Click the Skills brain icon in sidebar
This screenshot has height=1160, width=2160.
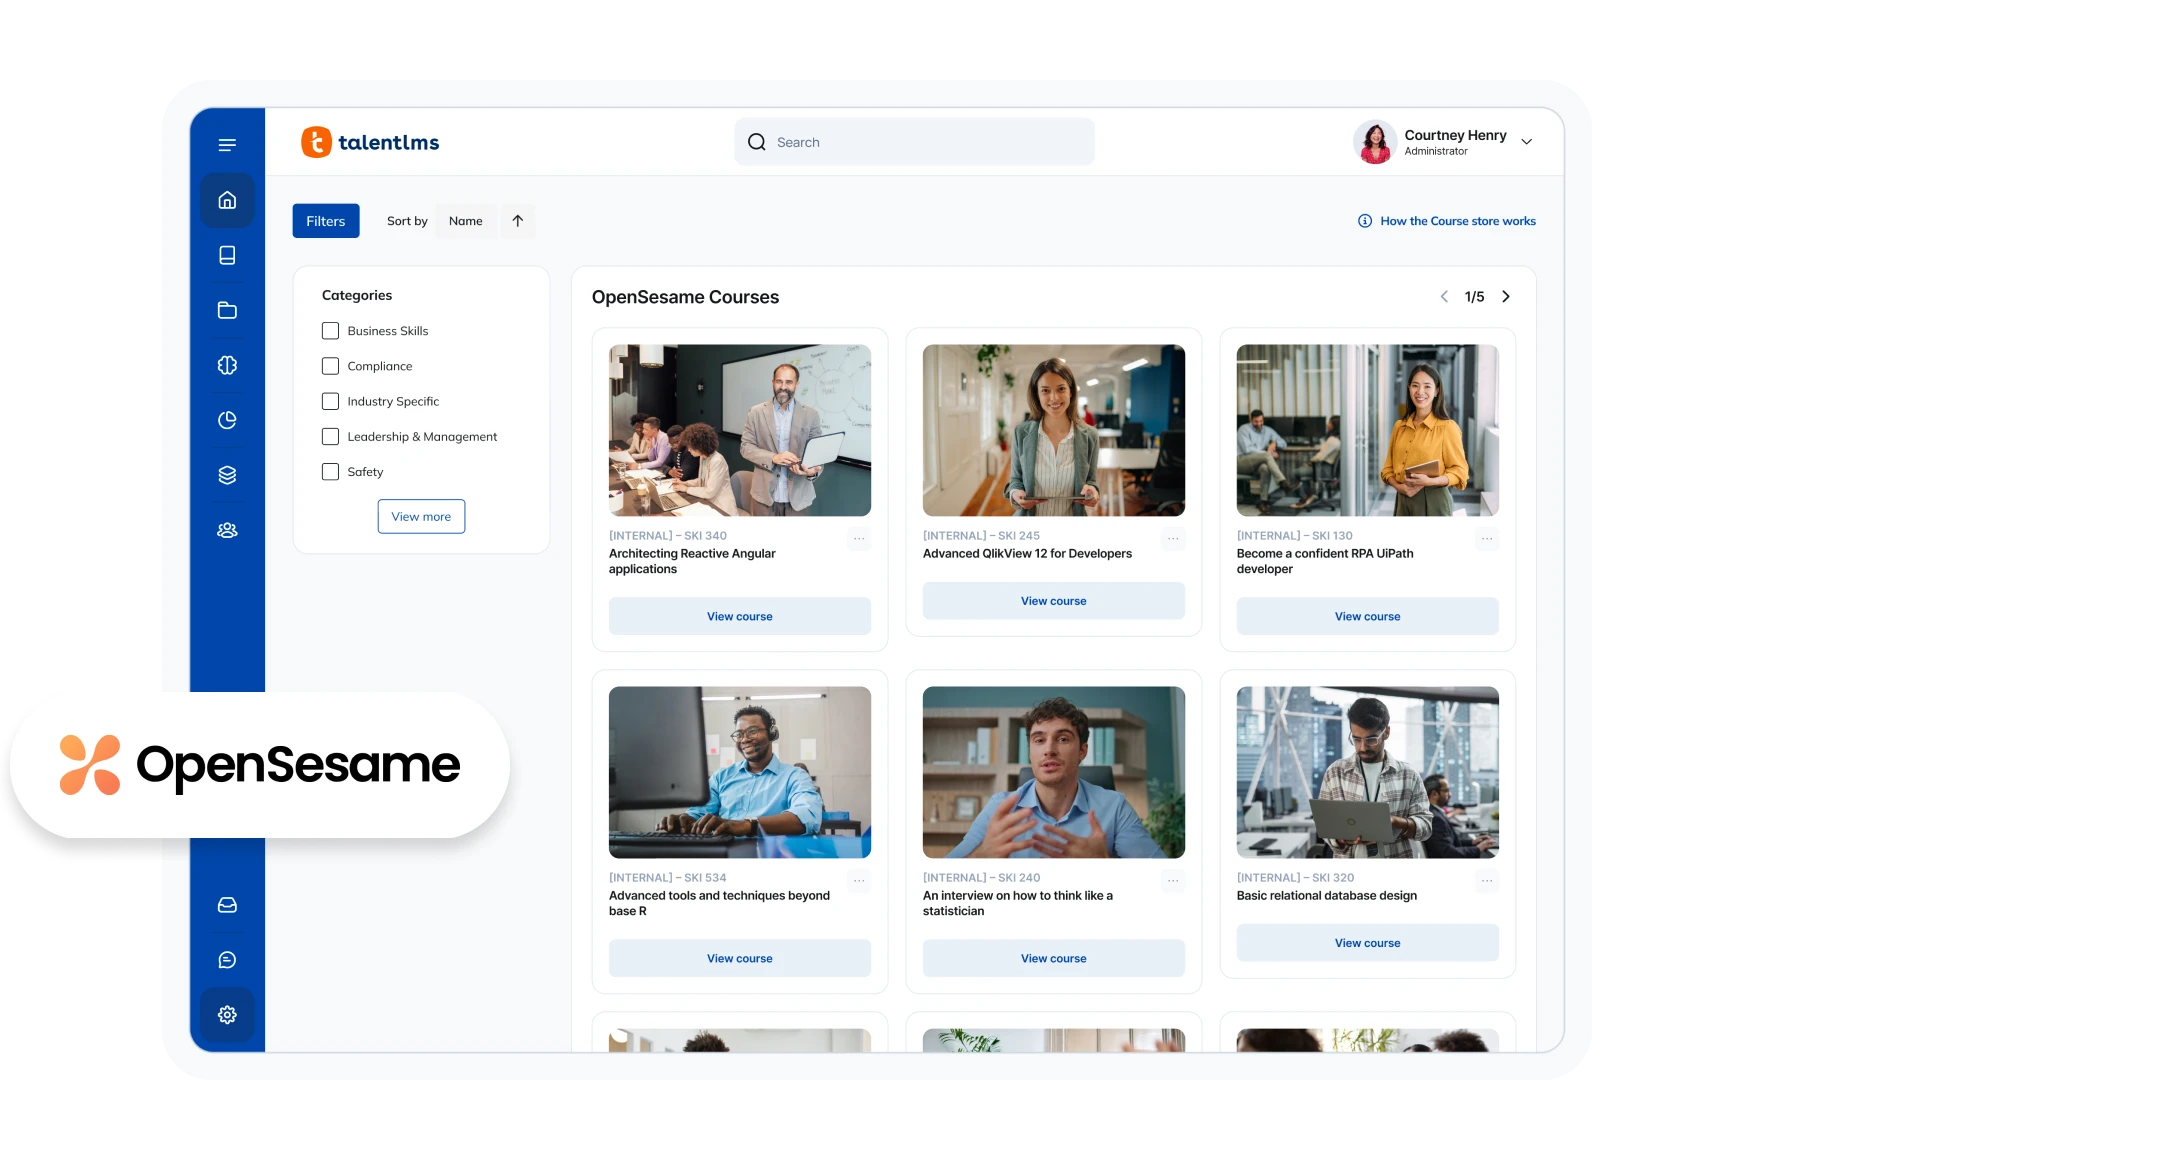(x=227, y=365)
